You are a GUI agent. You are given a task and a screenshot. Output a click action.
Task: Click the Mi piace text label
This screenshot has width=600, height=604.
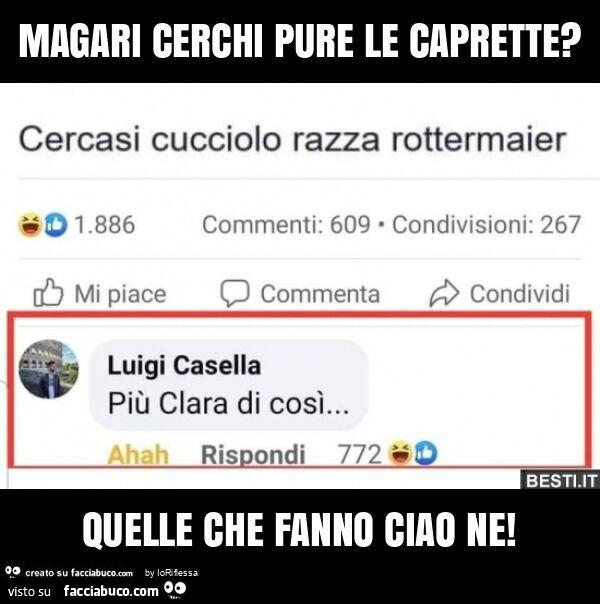pyautogui.click(x=120, y=294)
